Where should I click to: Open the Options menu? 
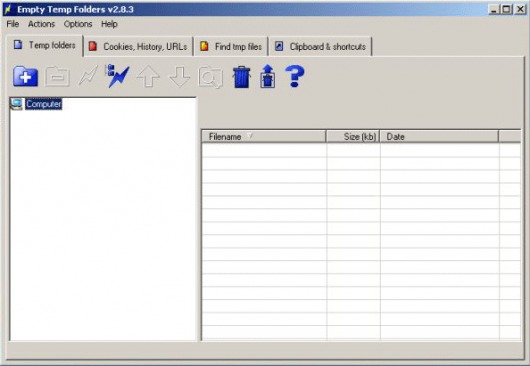(78, 24)
